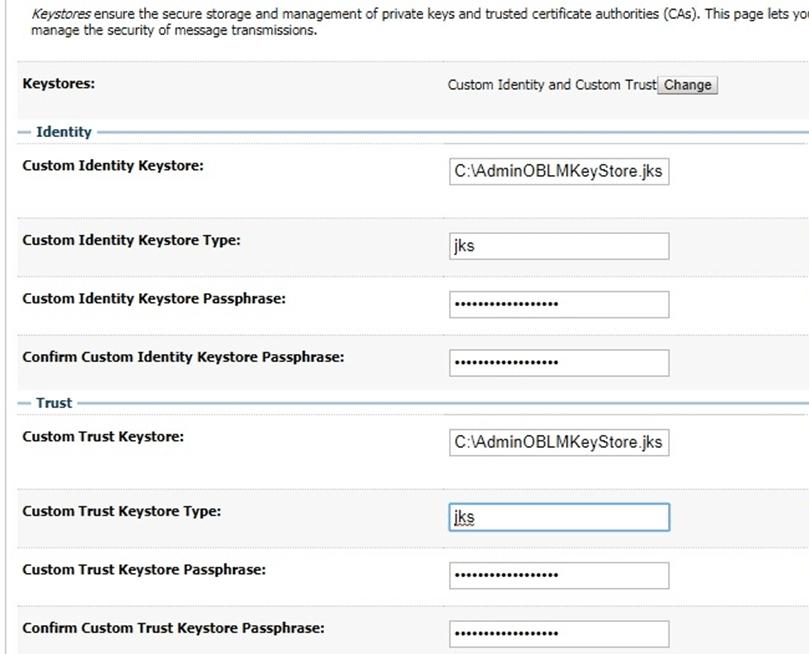
Task: Click the Custom Identity Keystore Passphrase field
Action: point(559,304)
